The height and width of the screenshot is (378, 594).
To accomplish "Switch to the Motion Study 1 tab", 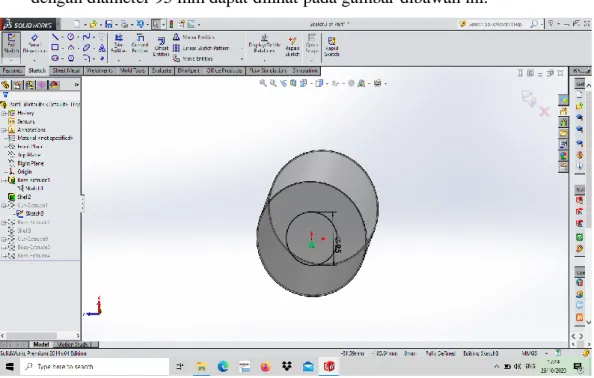I will pyautogui.click(x=75, y=344).
